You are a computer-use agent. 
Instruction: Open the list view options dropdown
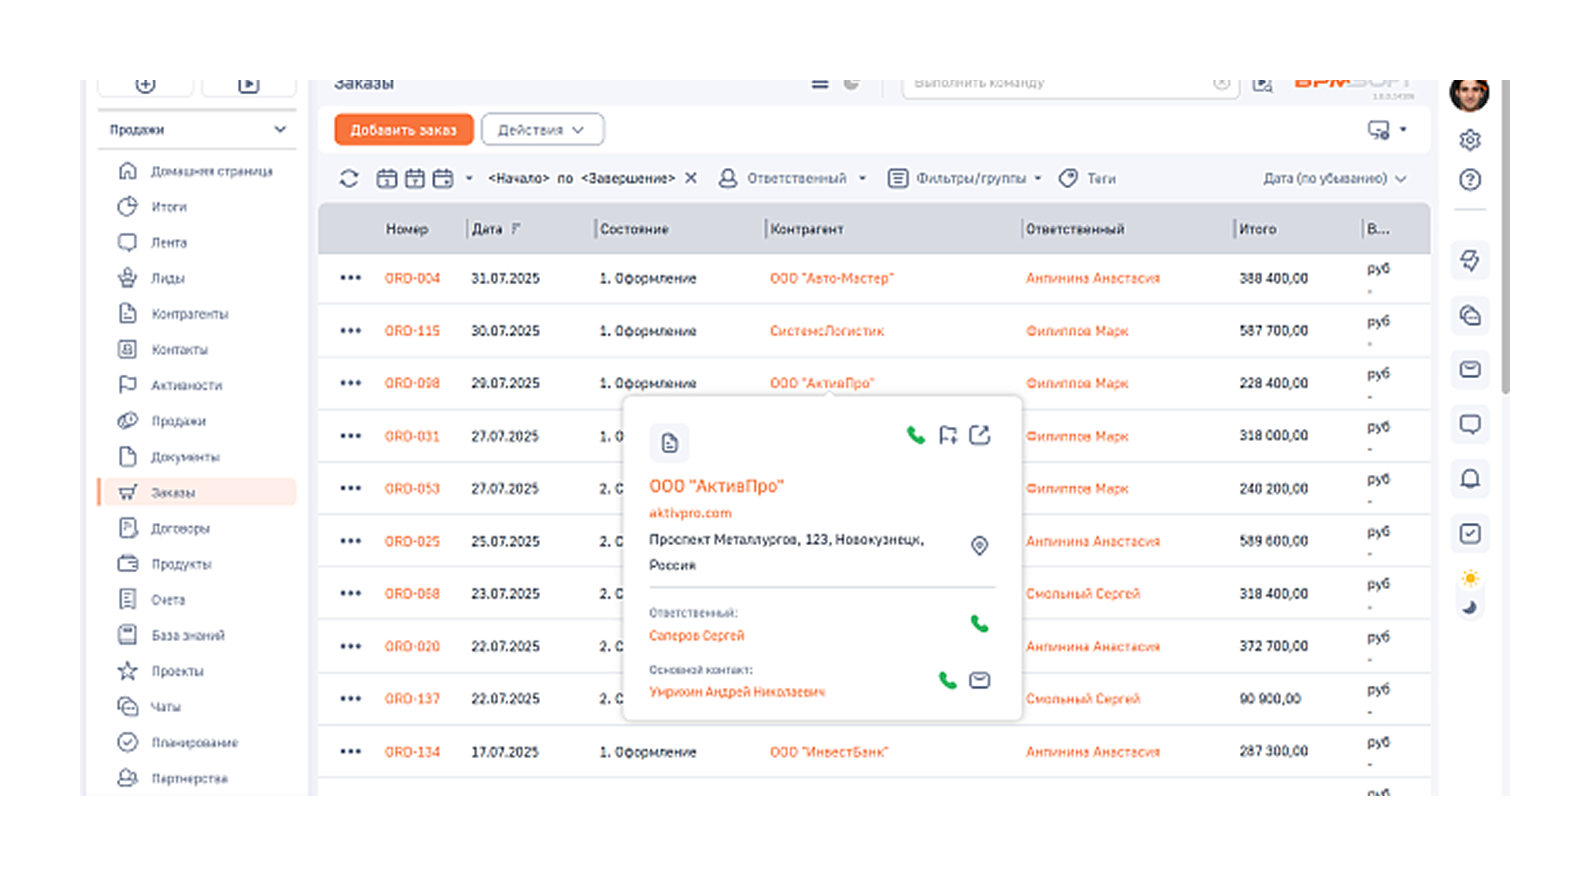pyautogui.click(x=1387, y=130)
